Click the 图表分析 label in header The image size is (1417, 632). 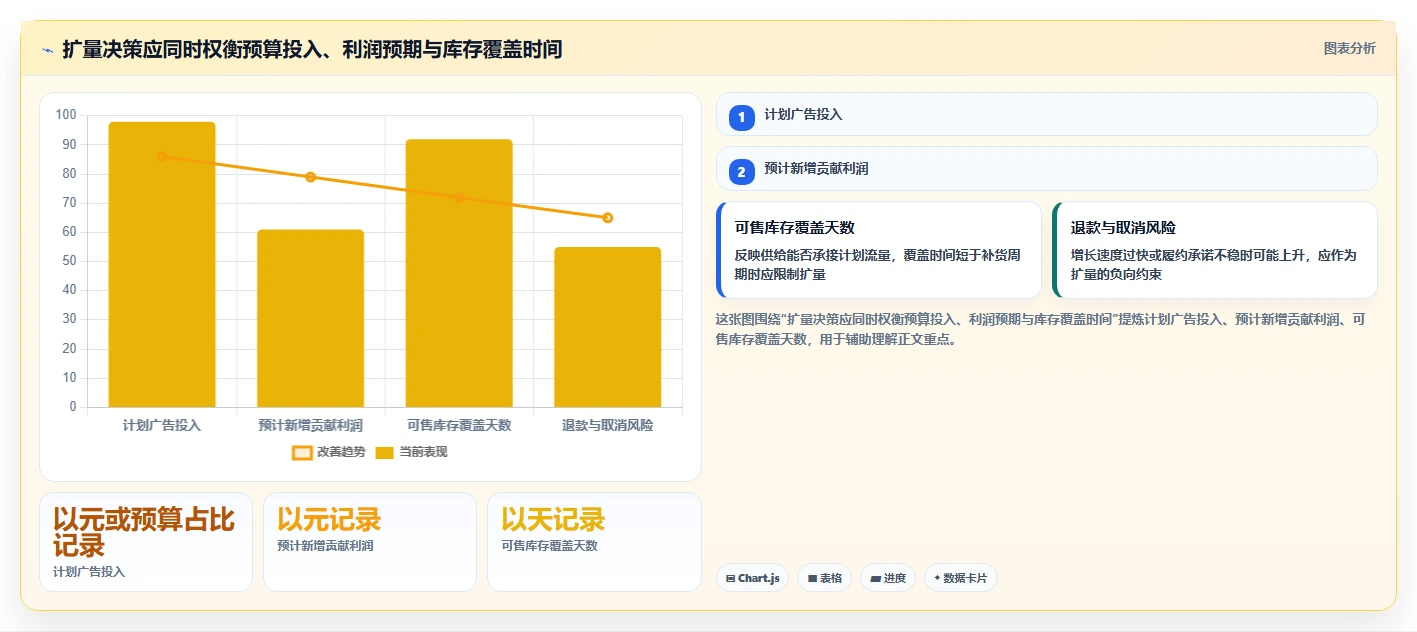1349,48
